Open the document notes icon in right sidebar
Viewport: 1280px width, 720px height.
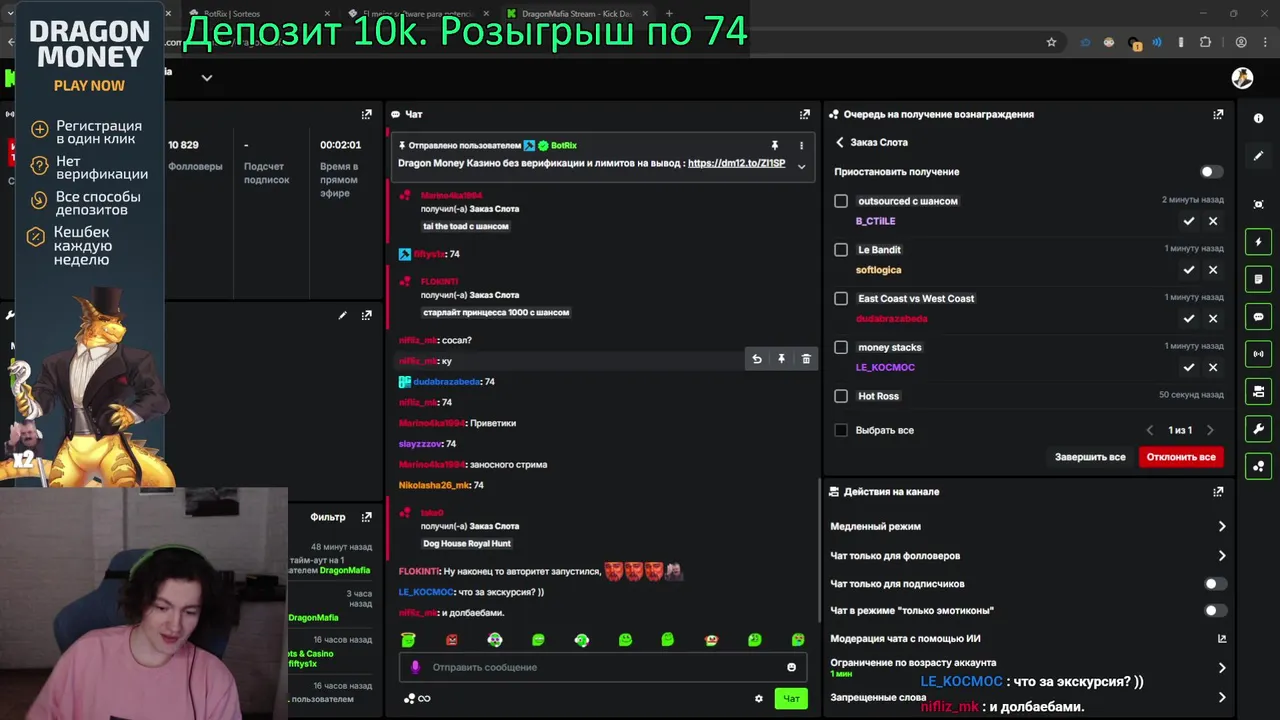(1258, 279)
